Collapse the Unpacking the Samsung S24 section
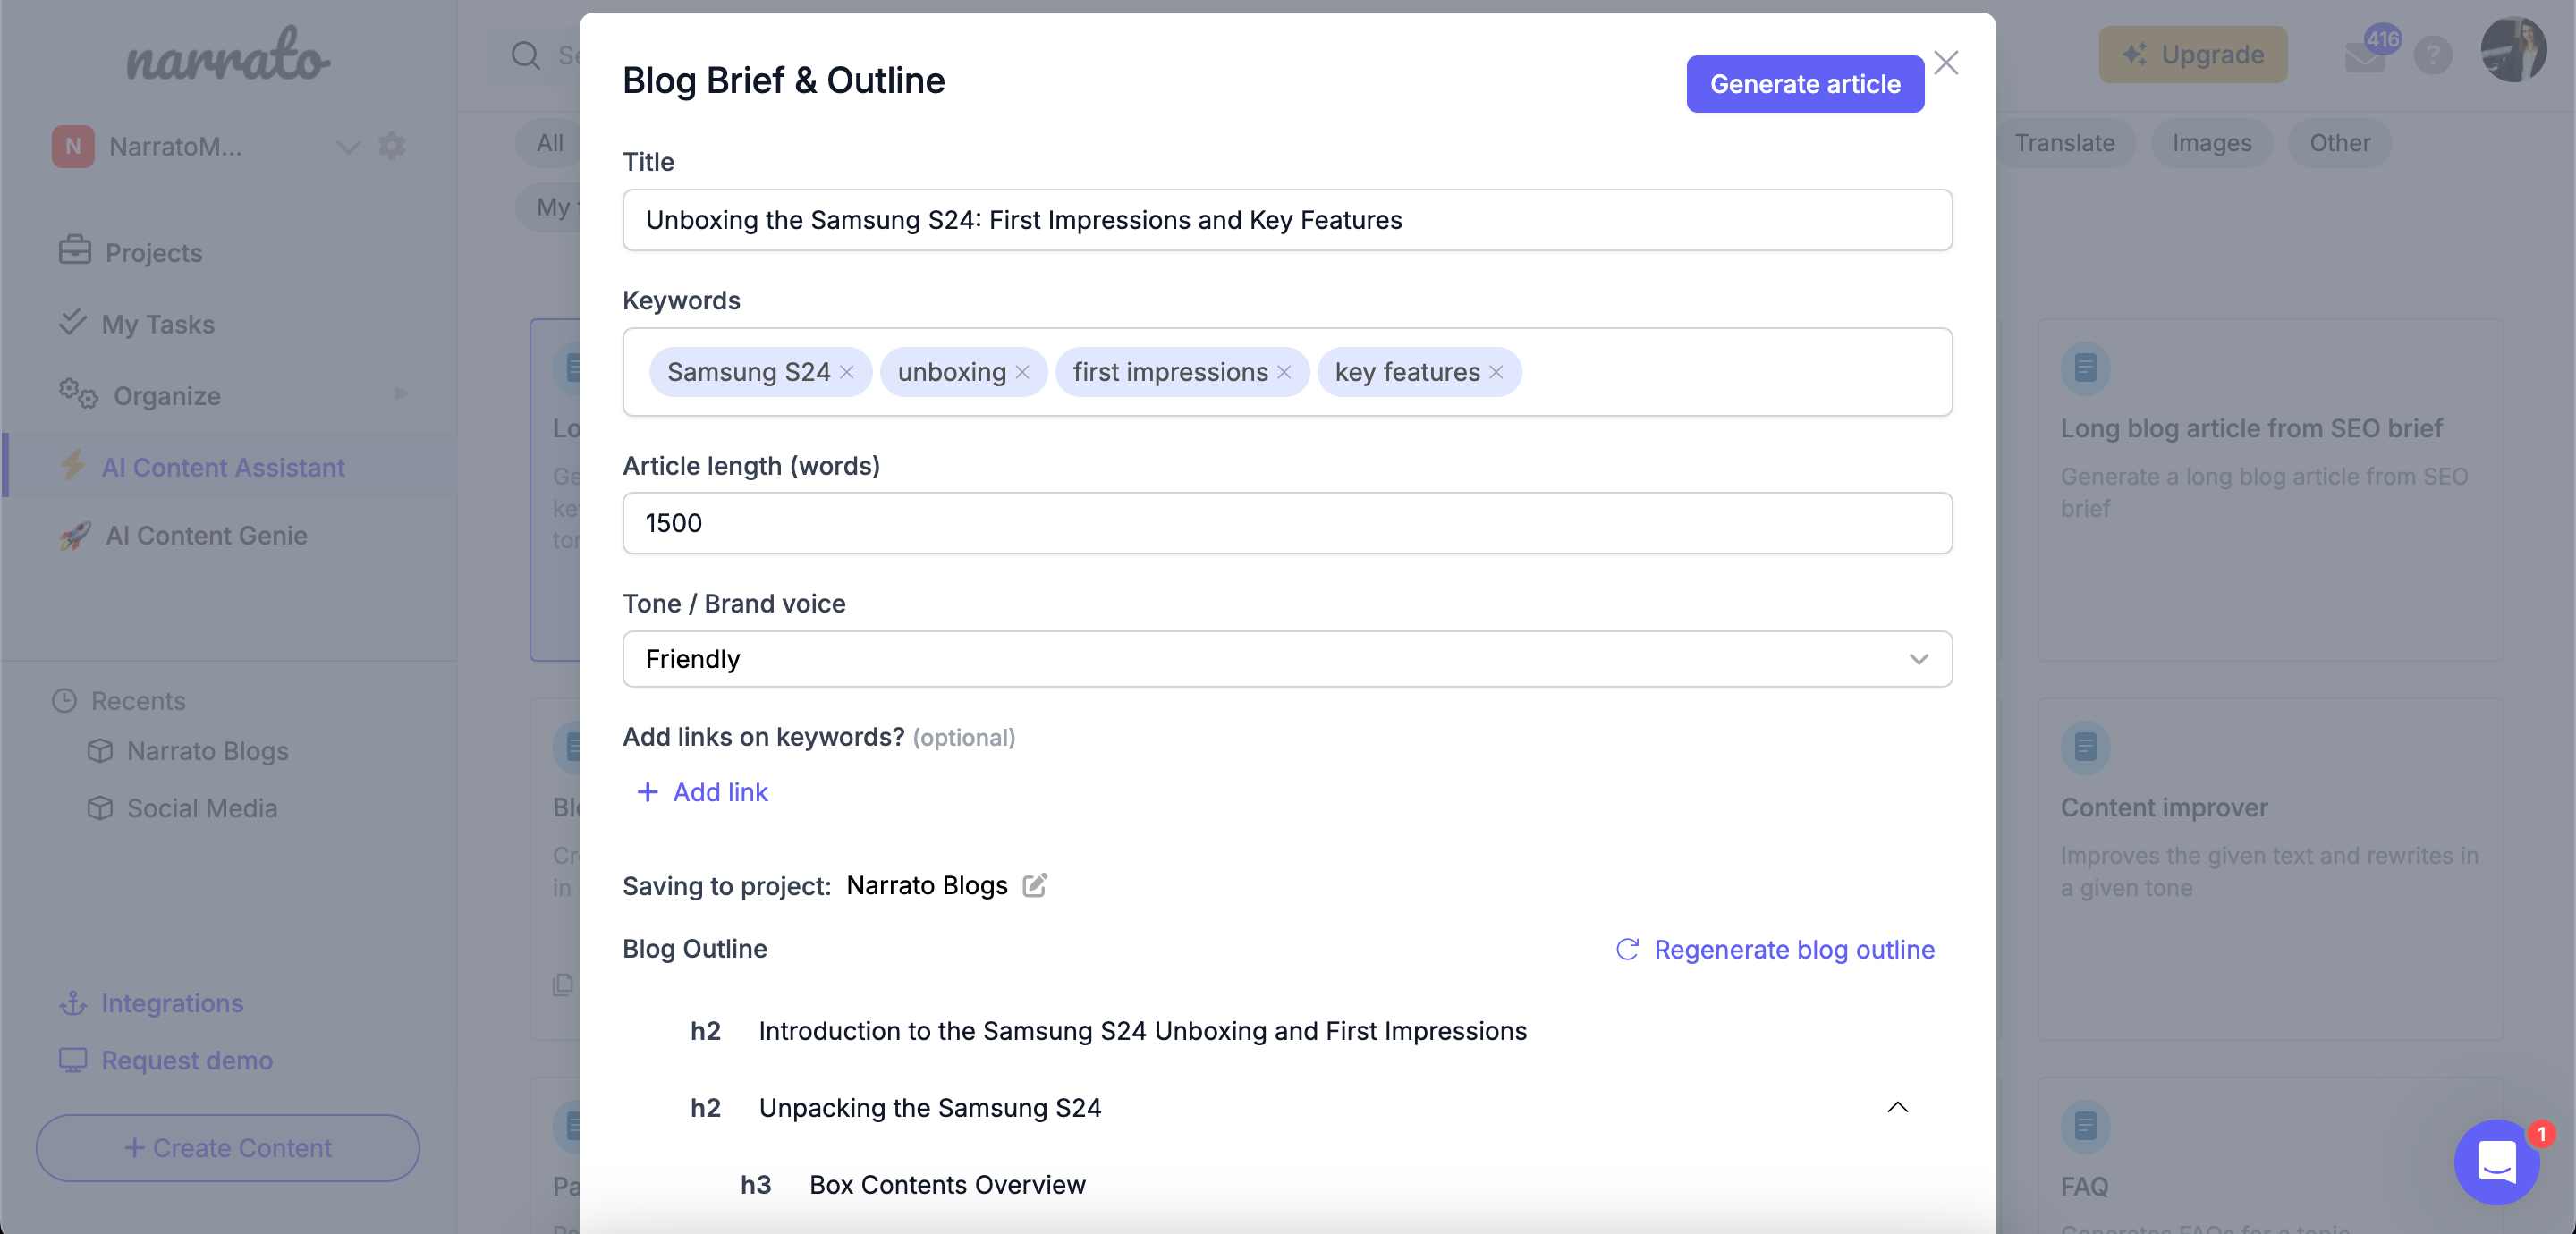This screenshot has height=1234, width=2576. [1897, 1107]
